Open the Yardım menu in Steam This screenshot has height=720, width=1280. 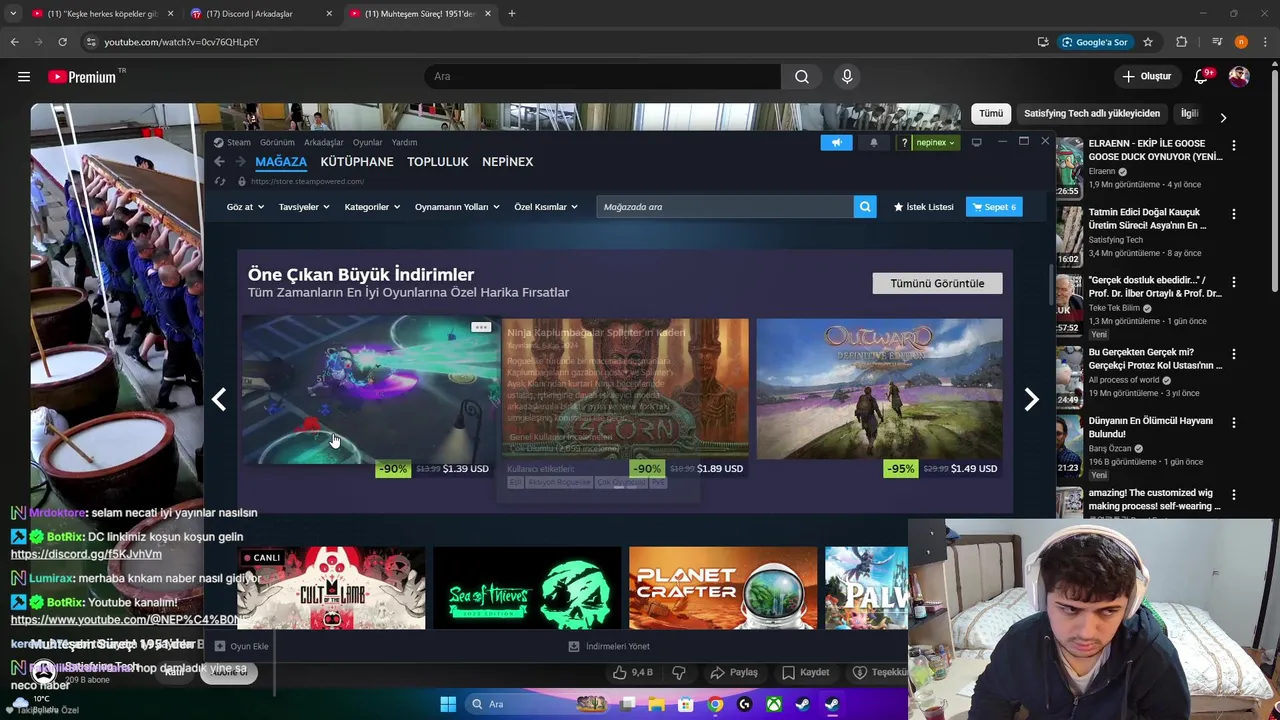(x=404, y=142)
